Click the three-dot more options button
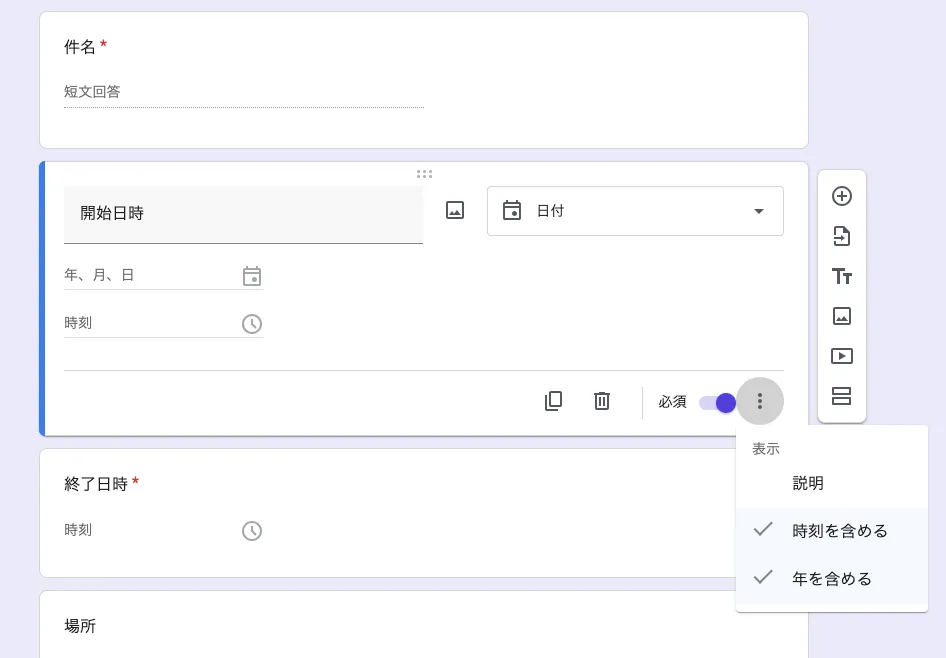Image resolution: width=946 pixels, height=658 pixels. tap(760, 401)
